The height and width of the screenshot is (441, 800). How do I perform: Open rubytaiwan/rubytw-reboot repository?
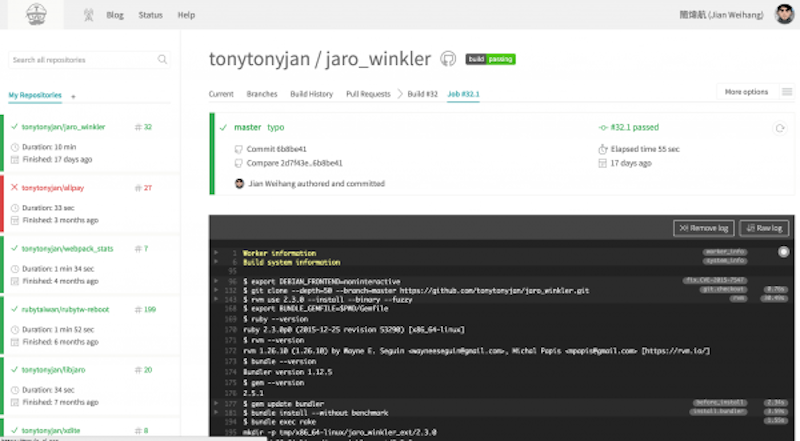pyautogui.click(x=65, y=309)
